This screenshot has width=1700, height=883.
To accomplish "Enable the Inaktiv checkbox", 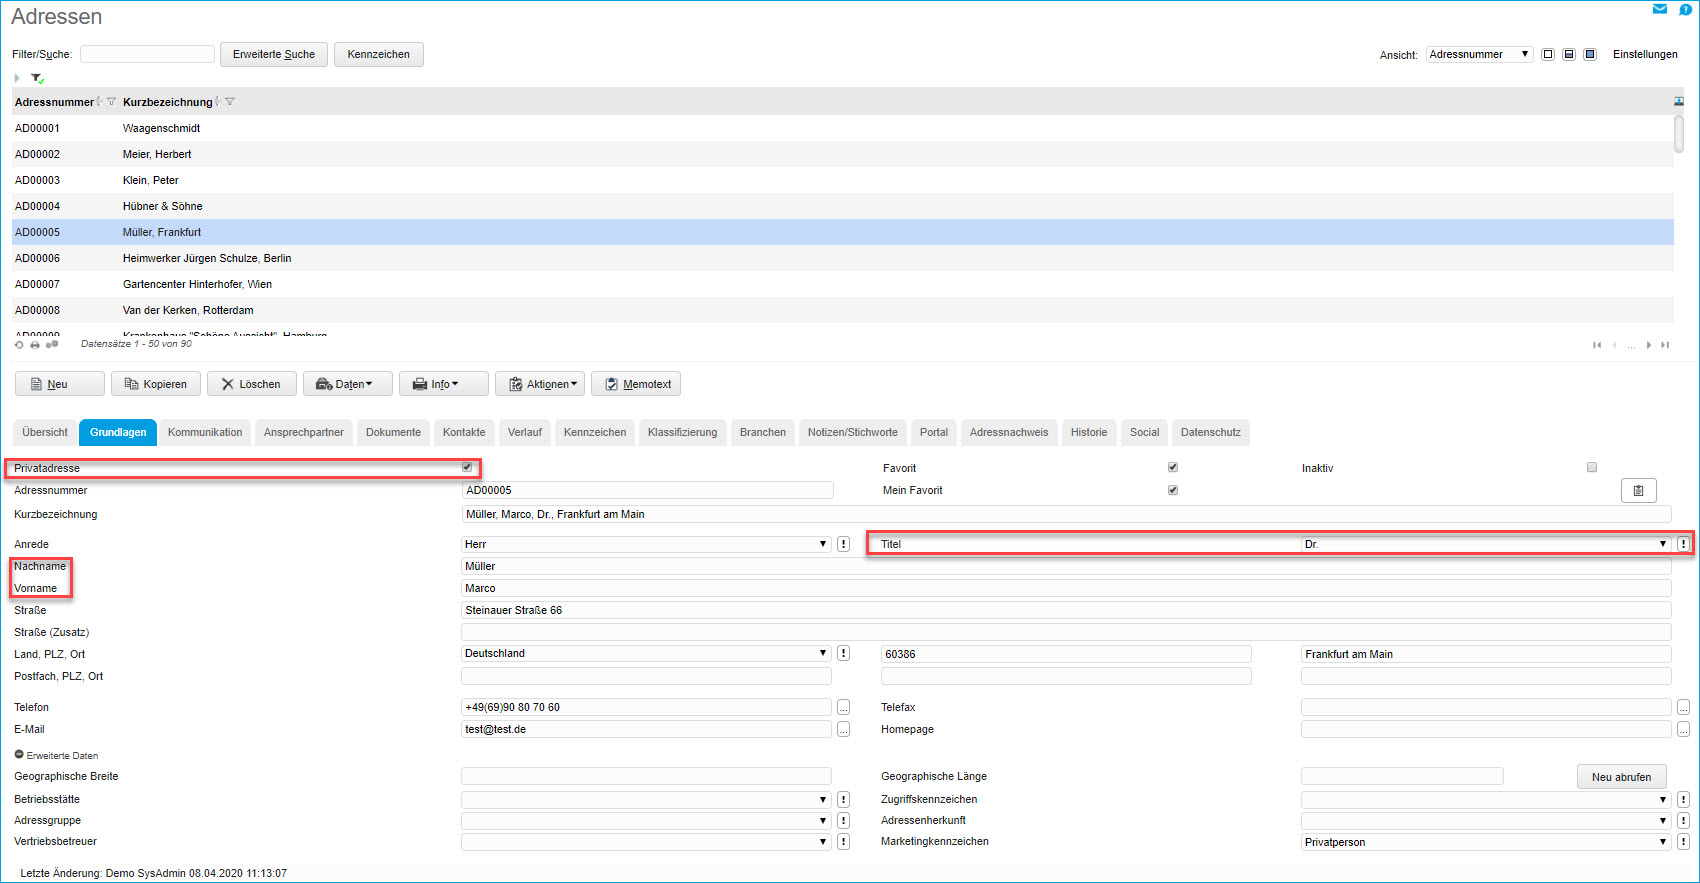I will click(x=1592, y=467).
